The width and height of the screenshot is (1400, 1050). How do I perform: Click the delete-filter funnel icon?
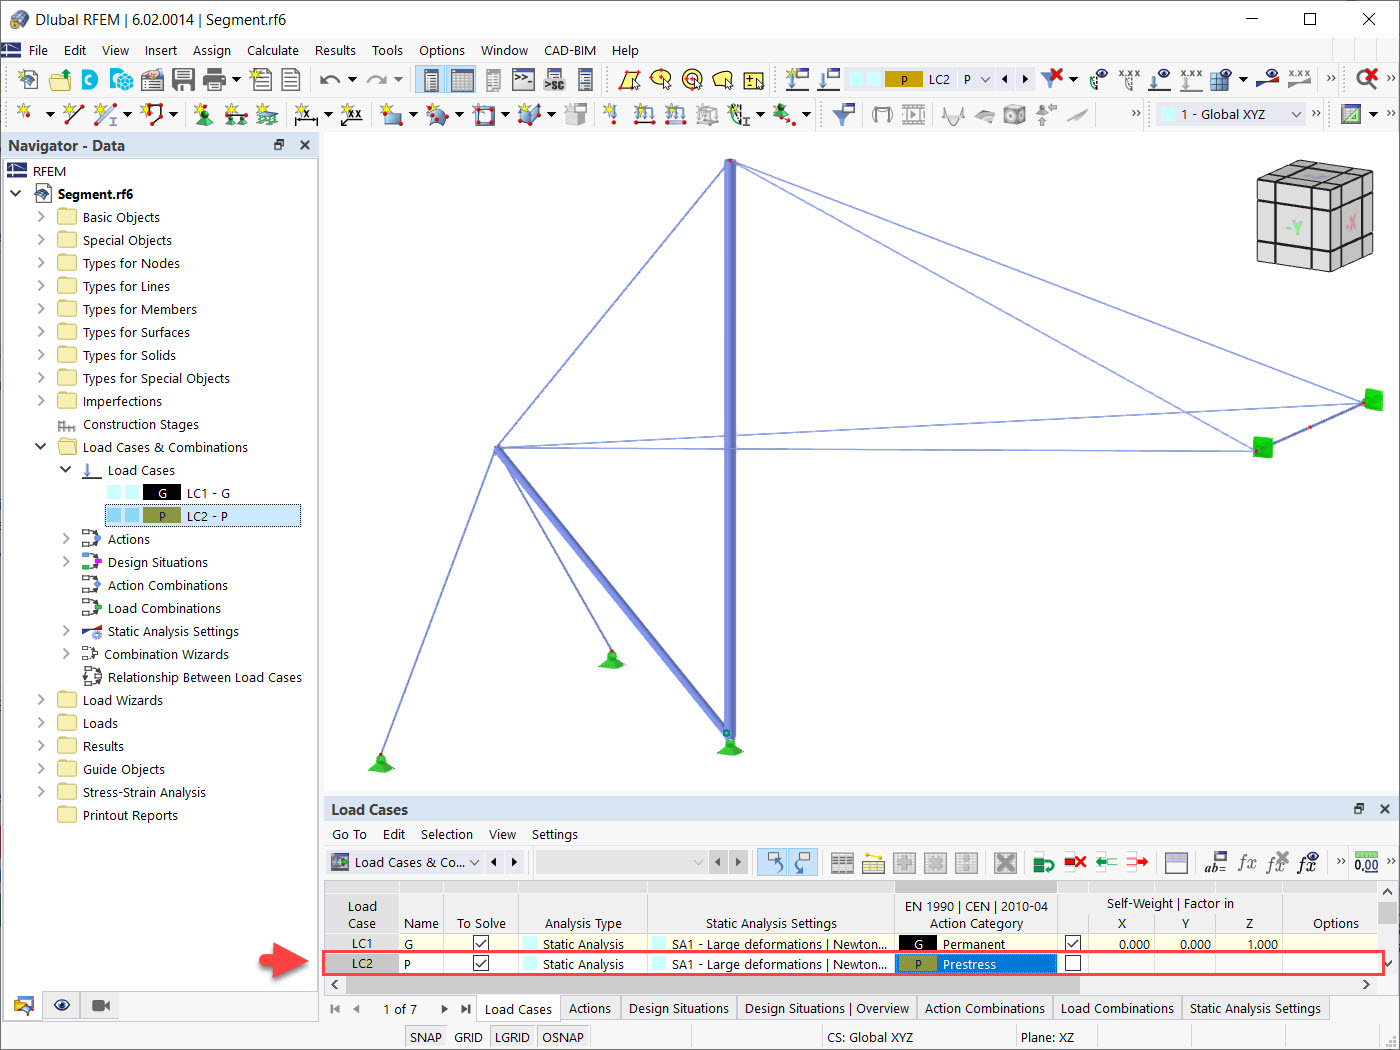(1051, 78)
